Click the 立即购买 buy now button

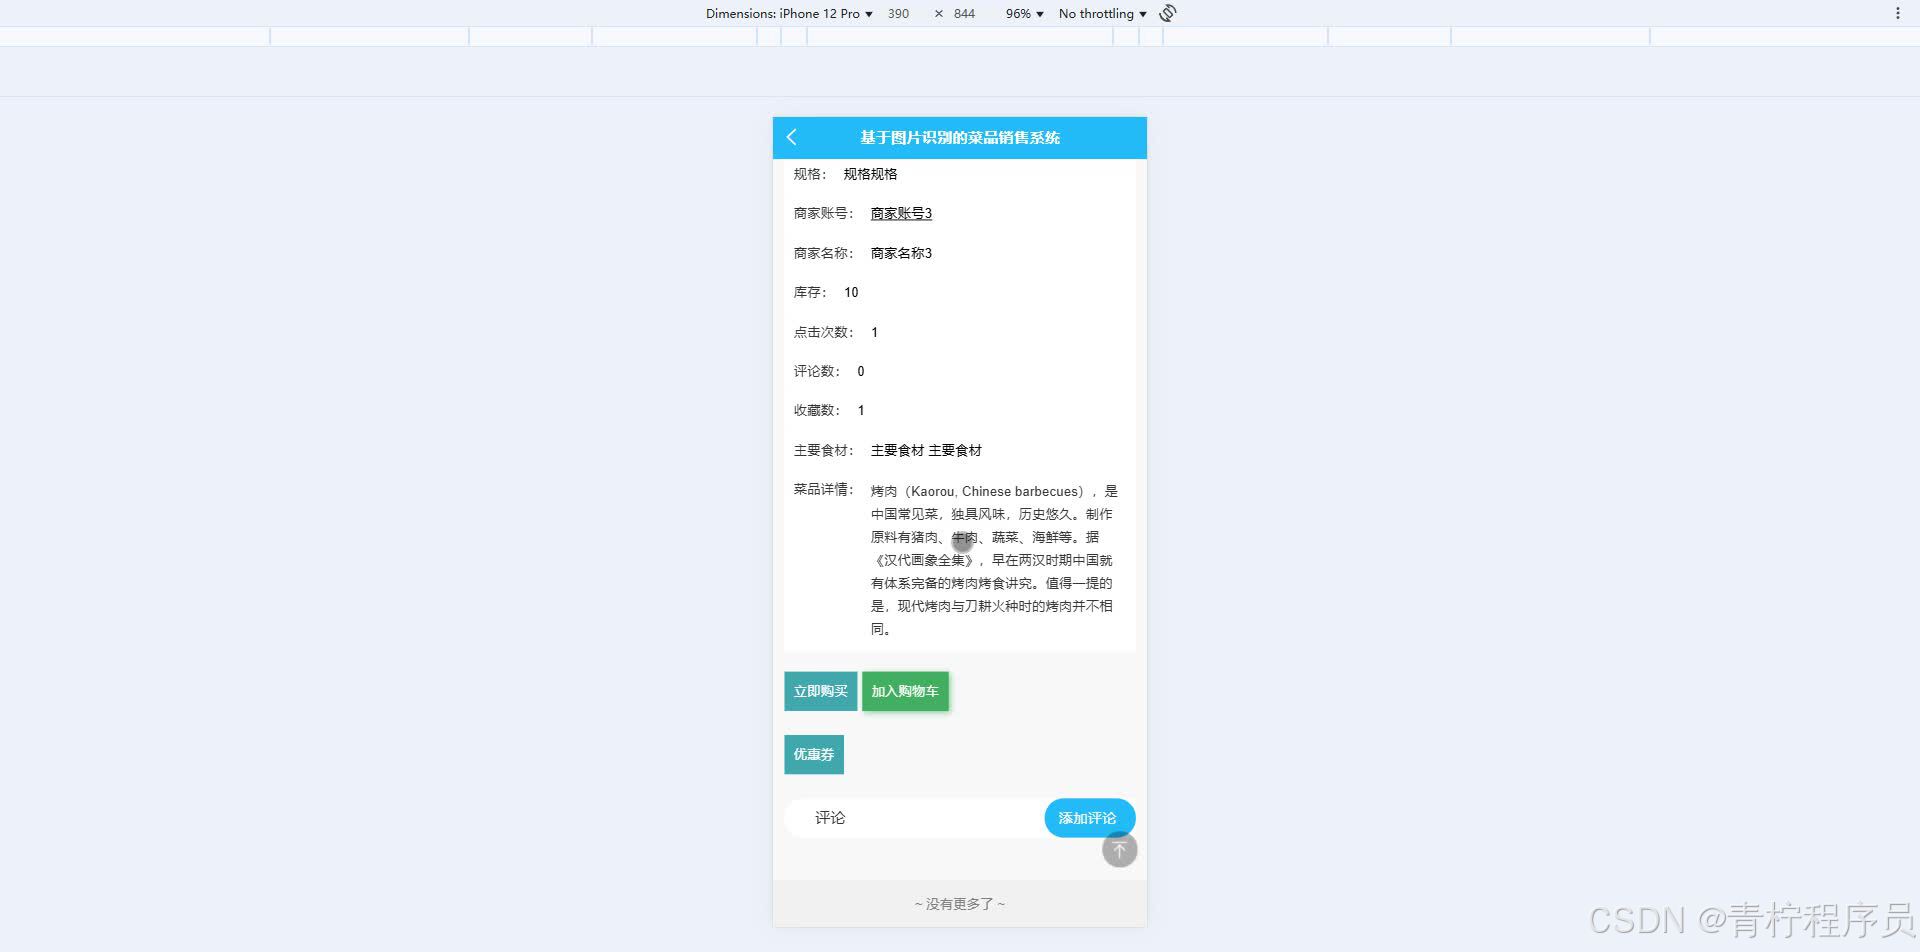(820, 690)
